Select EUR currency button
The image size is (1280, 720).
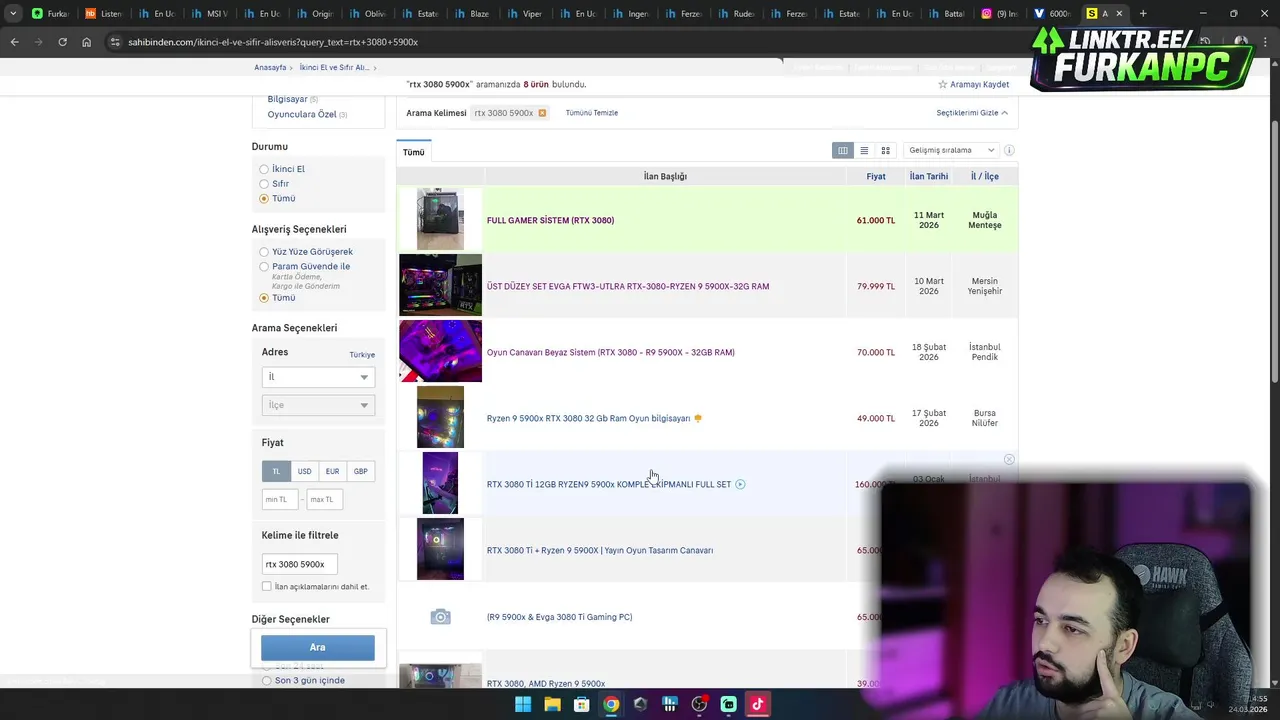(x=332, y=471)
